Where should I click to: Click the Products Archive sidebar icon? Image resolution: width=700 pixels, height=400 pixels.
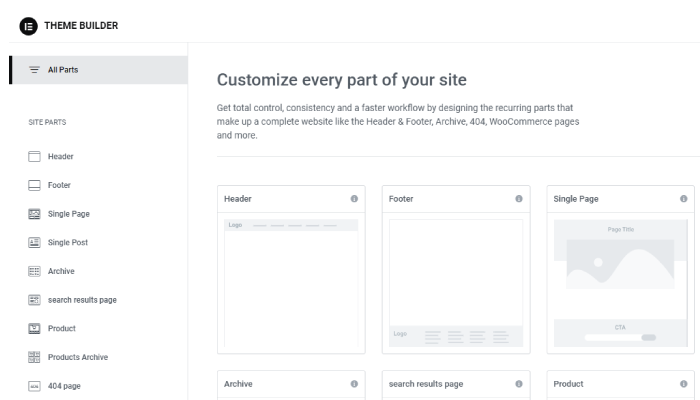(x=34, y=357)
